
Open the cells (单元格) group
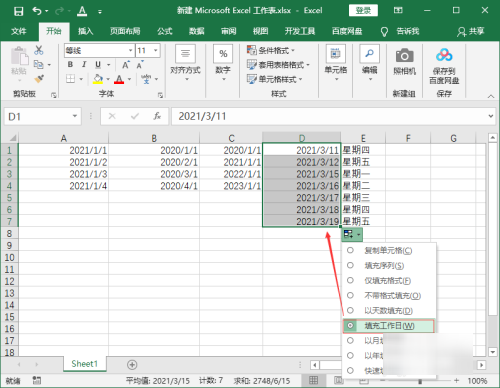pos(336,63)
